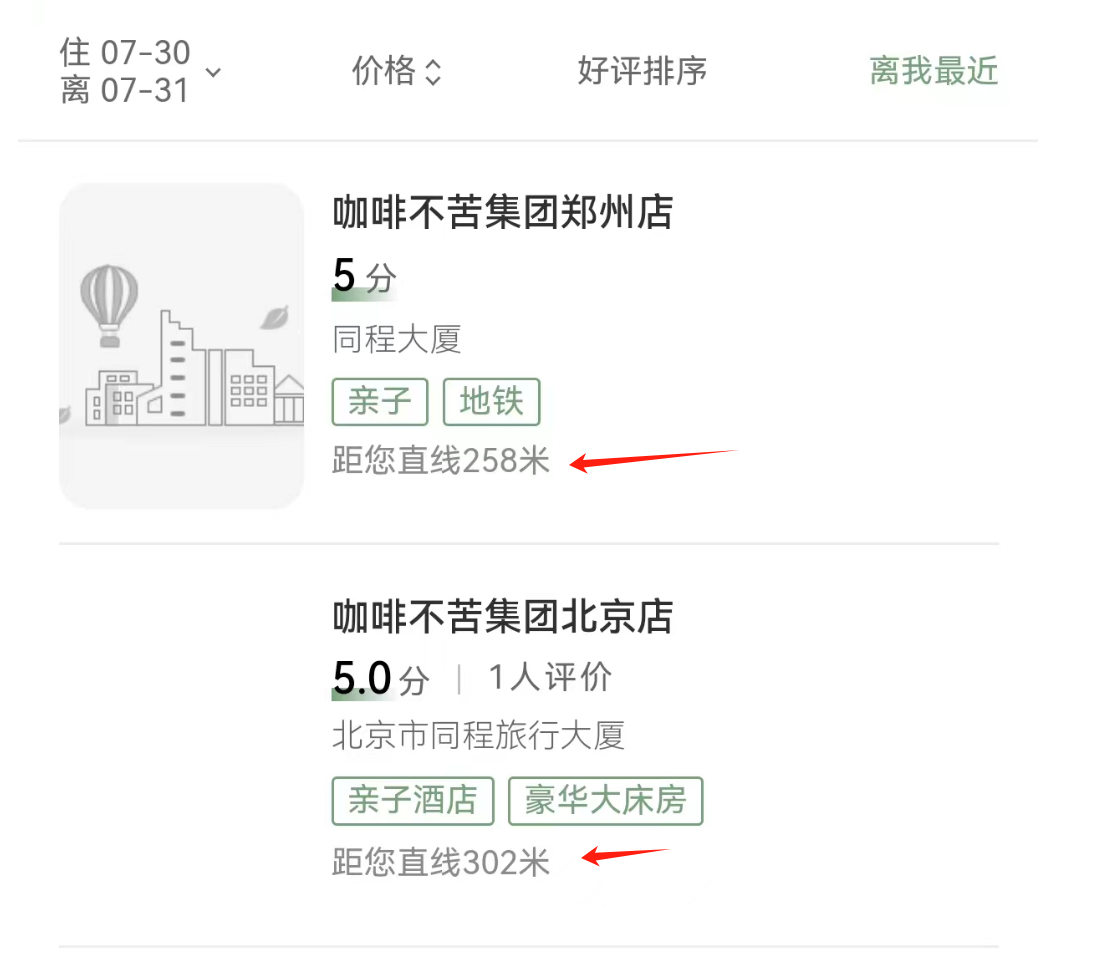Sort by 价格
Image resolution: width=1107 pixels, height=979 pixels.
(384, 71)
